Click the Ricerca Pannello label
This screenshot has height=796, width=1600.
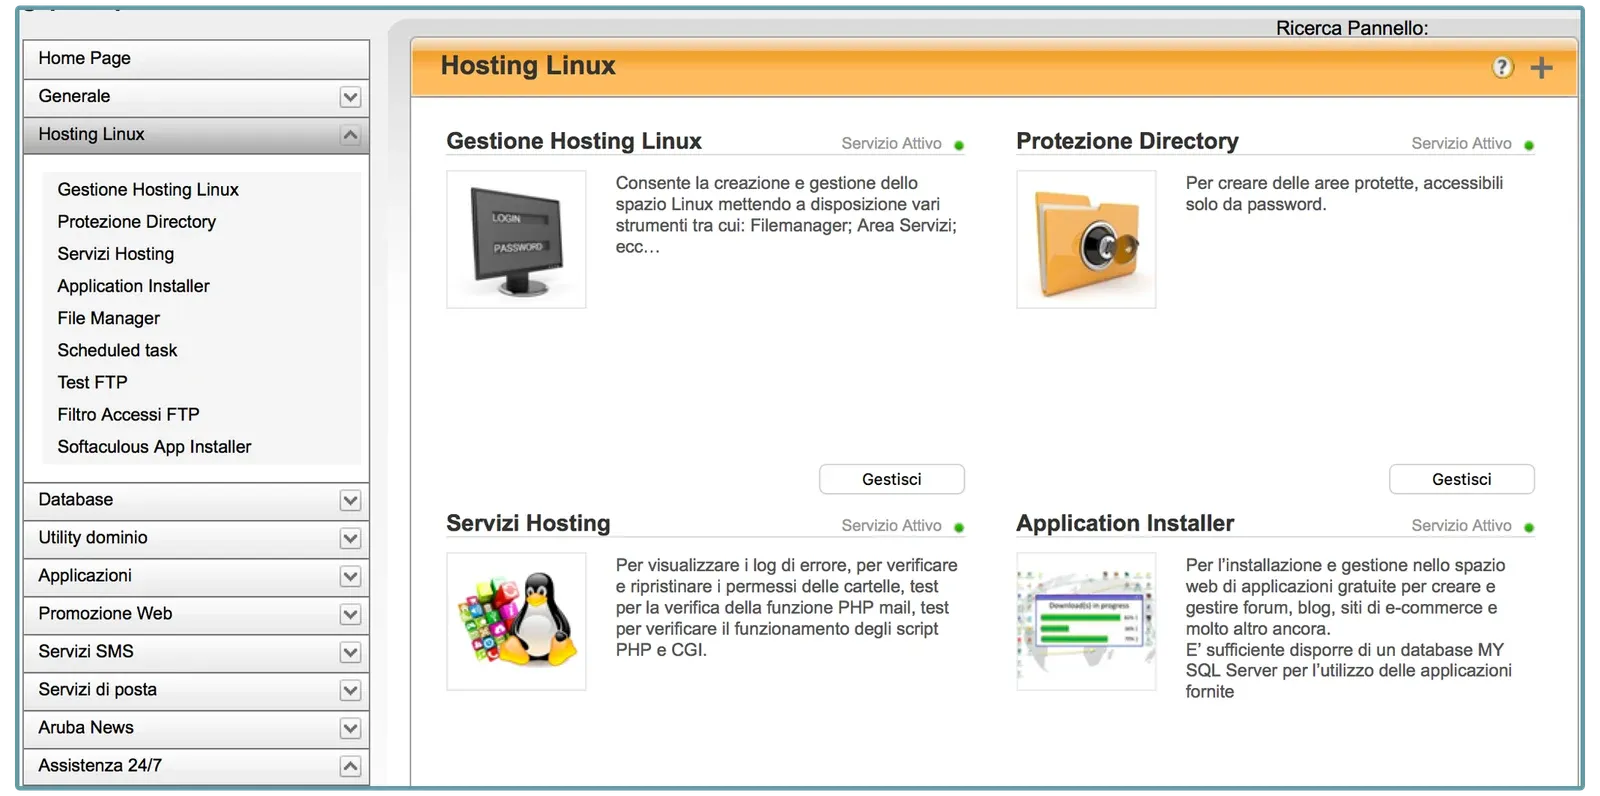tap(1352, 28)
